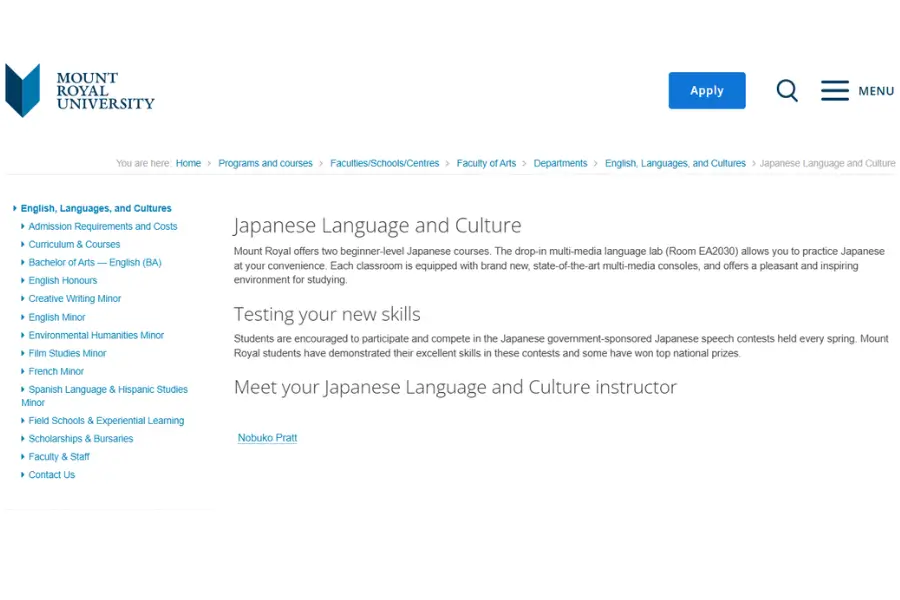The height and width of the screenshot is (600, 900).
Task: Open Departments breadcrumb link
Action: 560,163
